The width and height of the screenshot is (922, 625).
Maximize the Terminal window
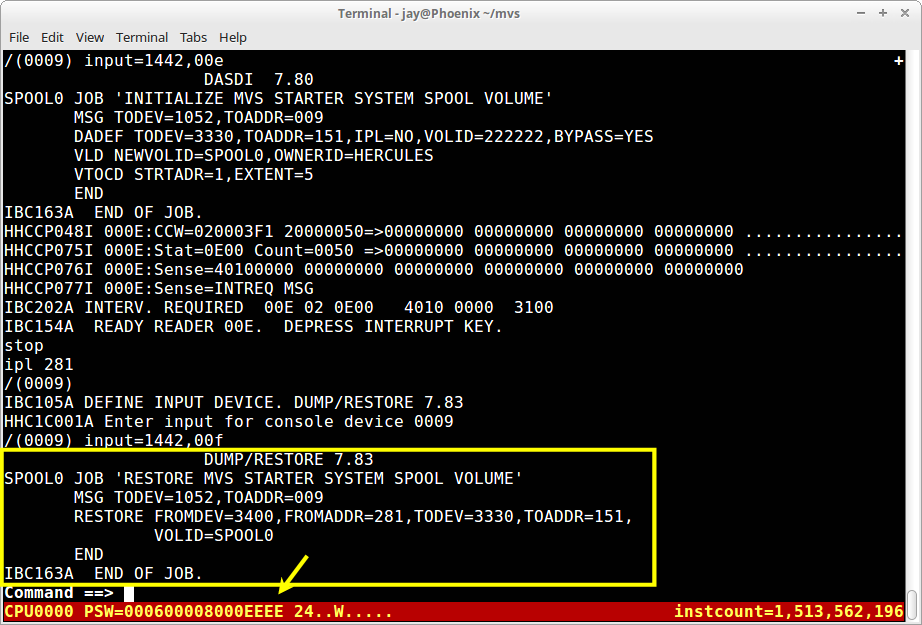click(x=883, y=13)
